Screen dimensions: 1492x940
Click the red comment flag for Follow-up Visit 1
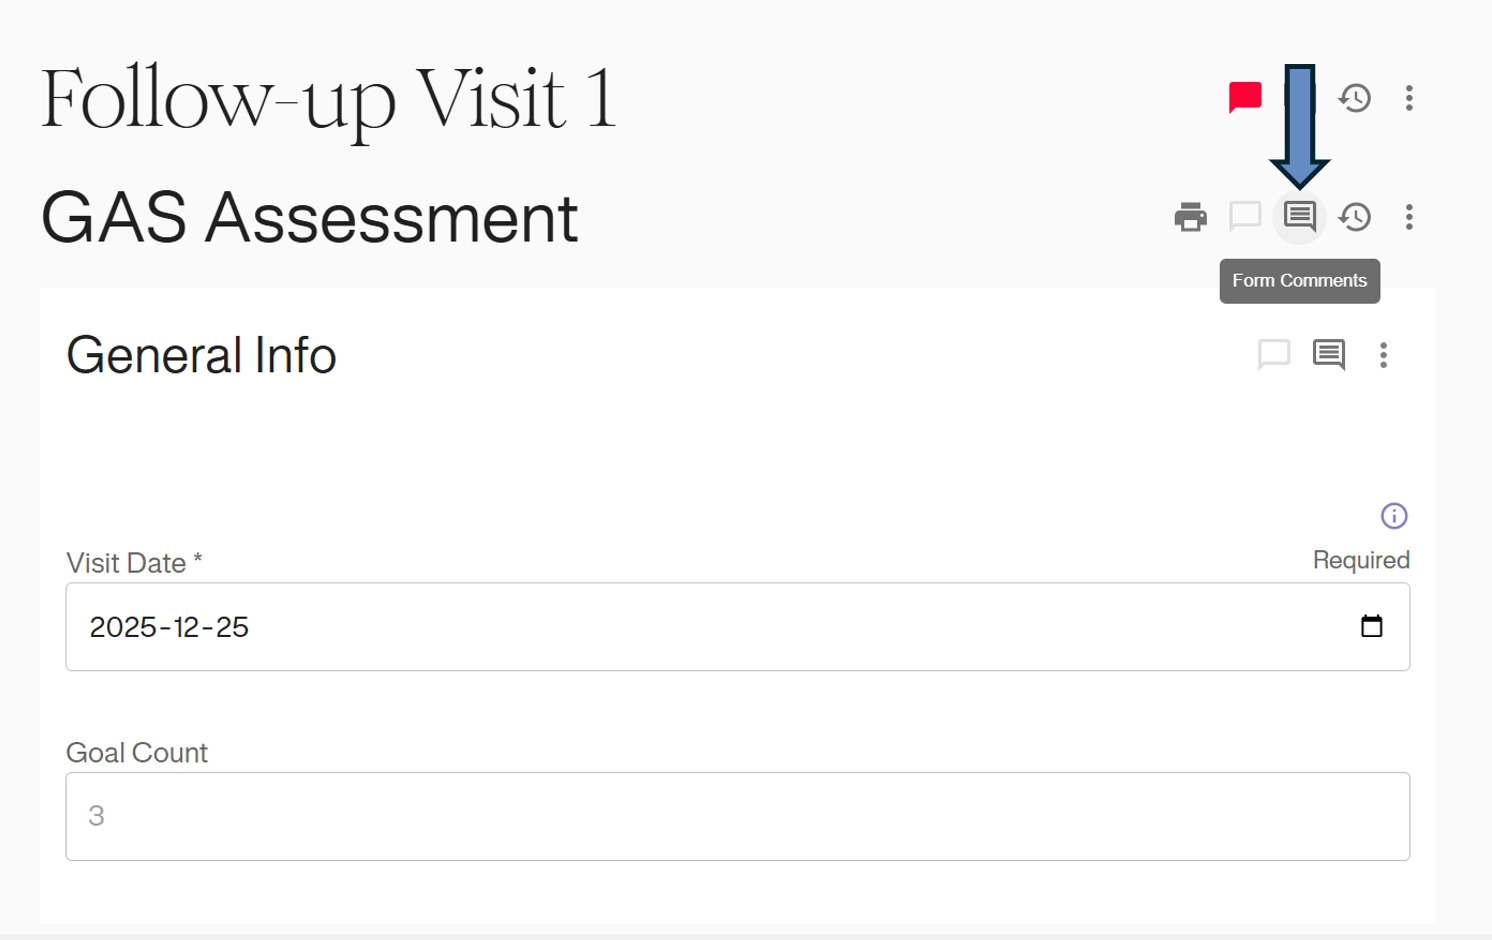[x=1245, y=97]
